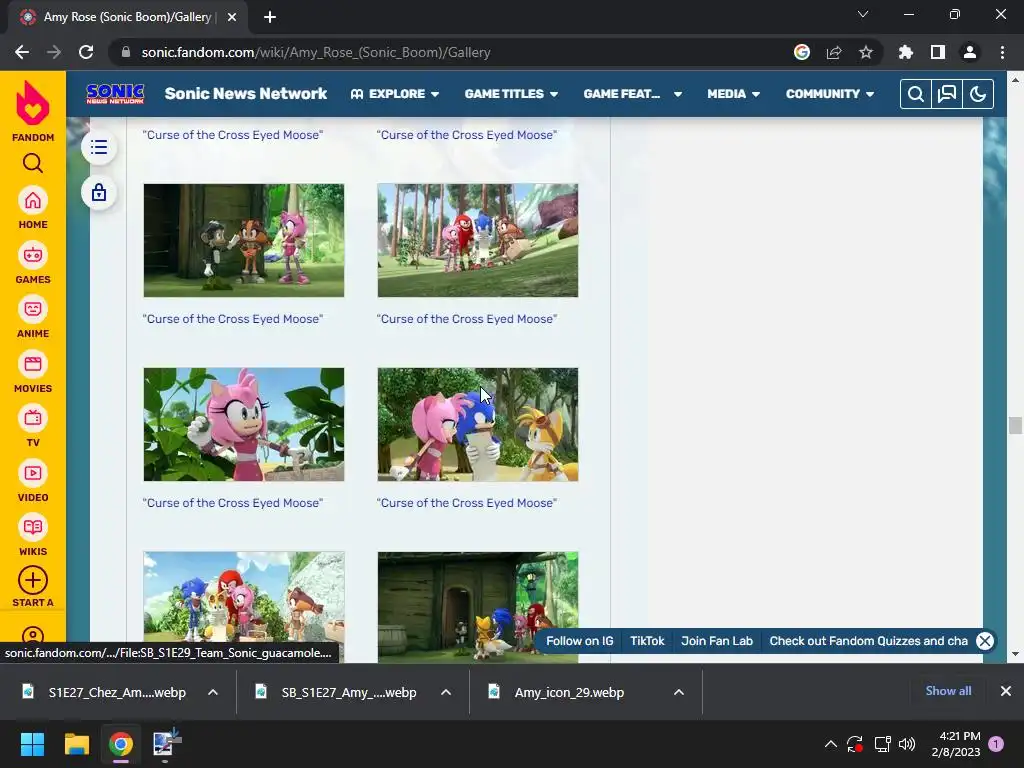Show hidden system tray icons
1024x768 pixels.
(x=831, y=744)
